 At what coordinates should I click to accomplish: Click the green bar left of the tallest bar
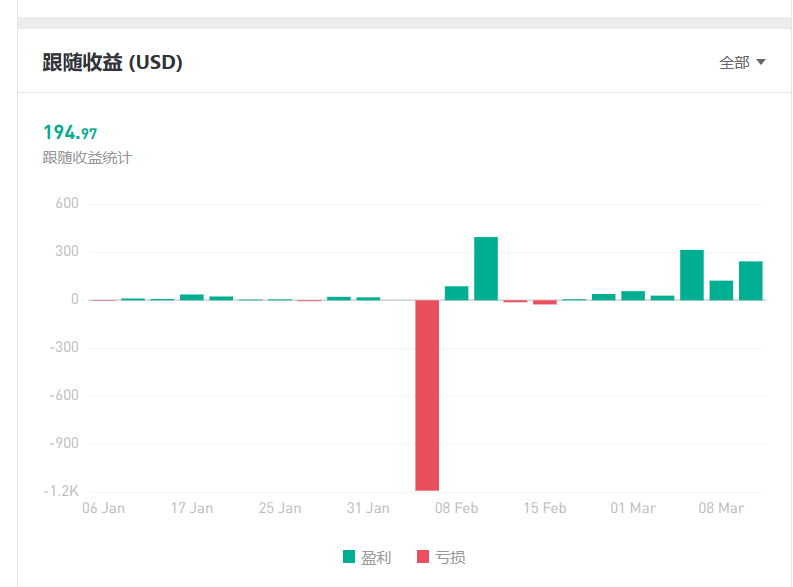[x=457, y=293]
